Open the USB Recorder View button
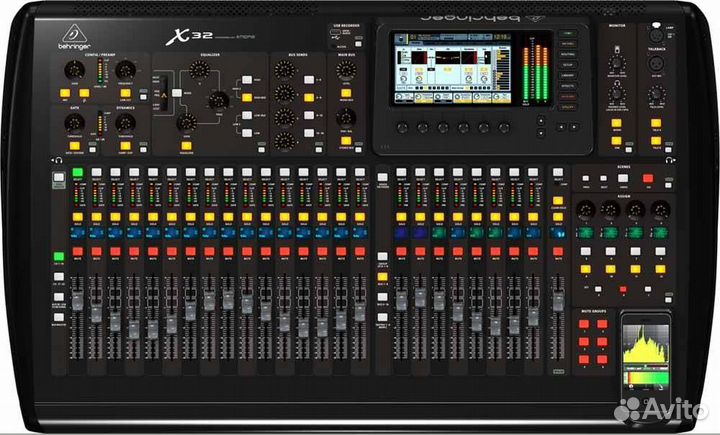 pos(358,44)
